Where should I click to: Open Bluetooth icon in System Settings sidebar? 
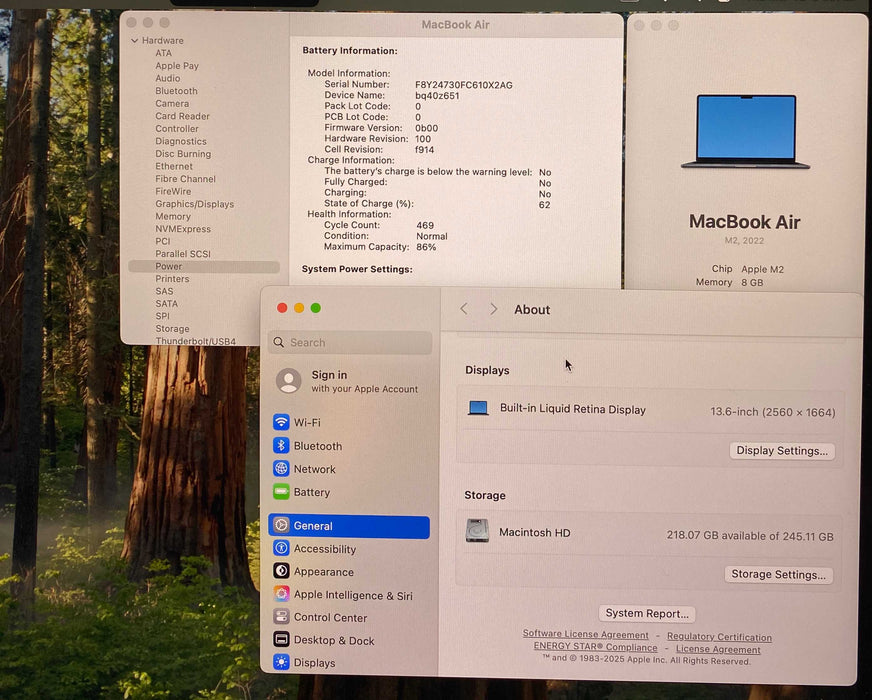[x=281, y=445]
